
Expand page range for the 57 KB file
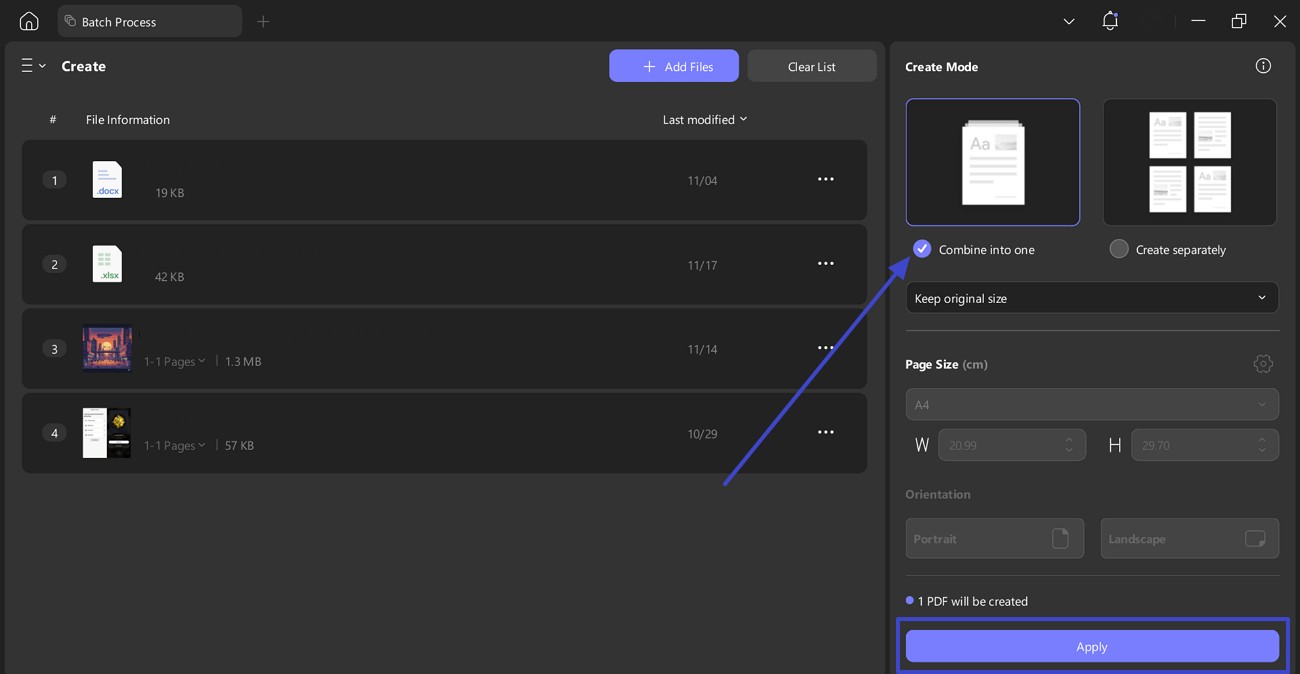[x=175, y=445]
